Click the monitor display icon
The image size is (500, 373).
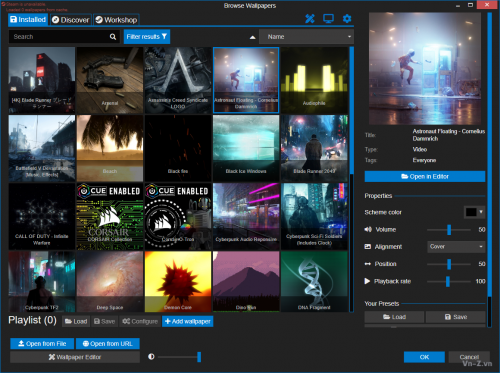328,19
